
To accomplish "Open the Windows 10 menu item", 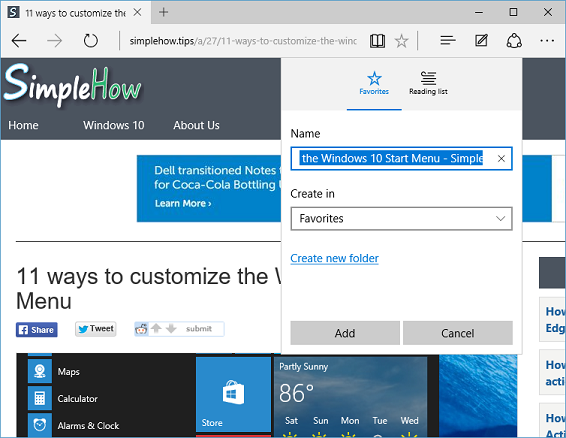I will click(x=114, y=125).
